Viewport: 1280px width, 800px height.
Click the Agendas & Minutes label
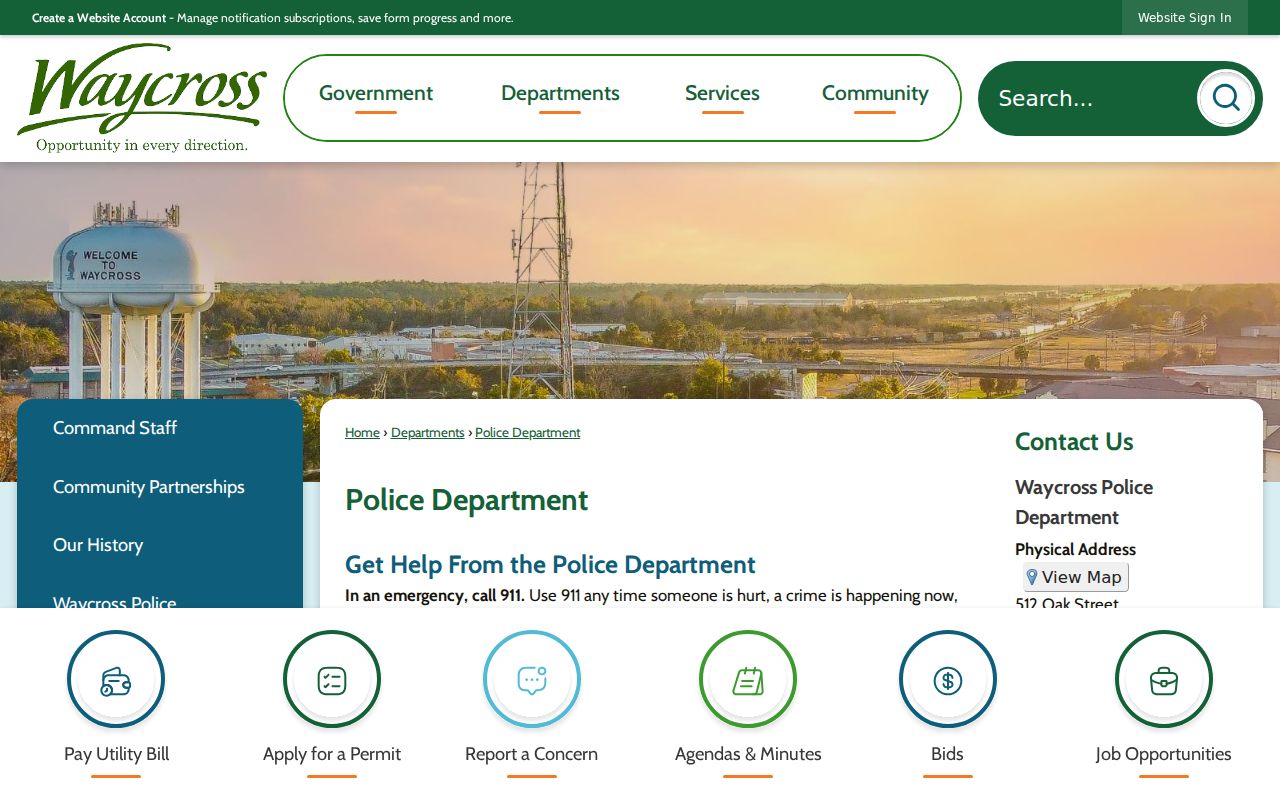point(748,754)
